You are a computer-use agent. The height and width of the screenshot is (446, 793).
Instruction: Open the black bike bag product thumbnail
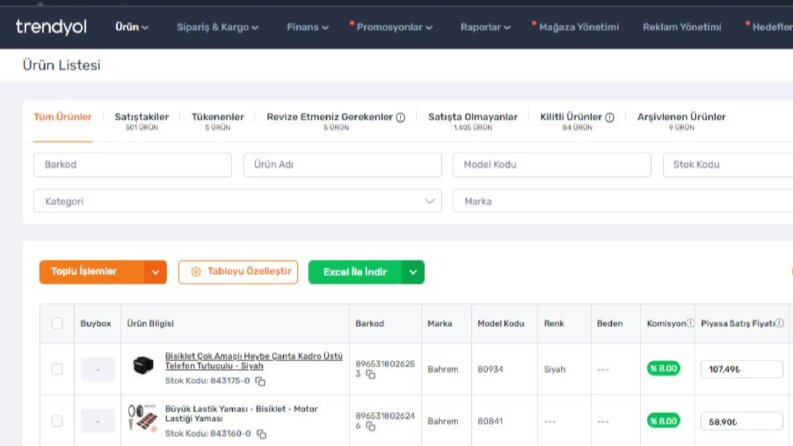(x=143, y=365)
